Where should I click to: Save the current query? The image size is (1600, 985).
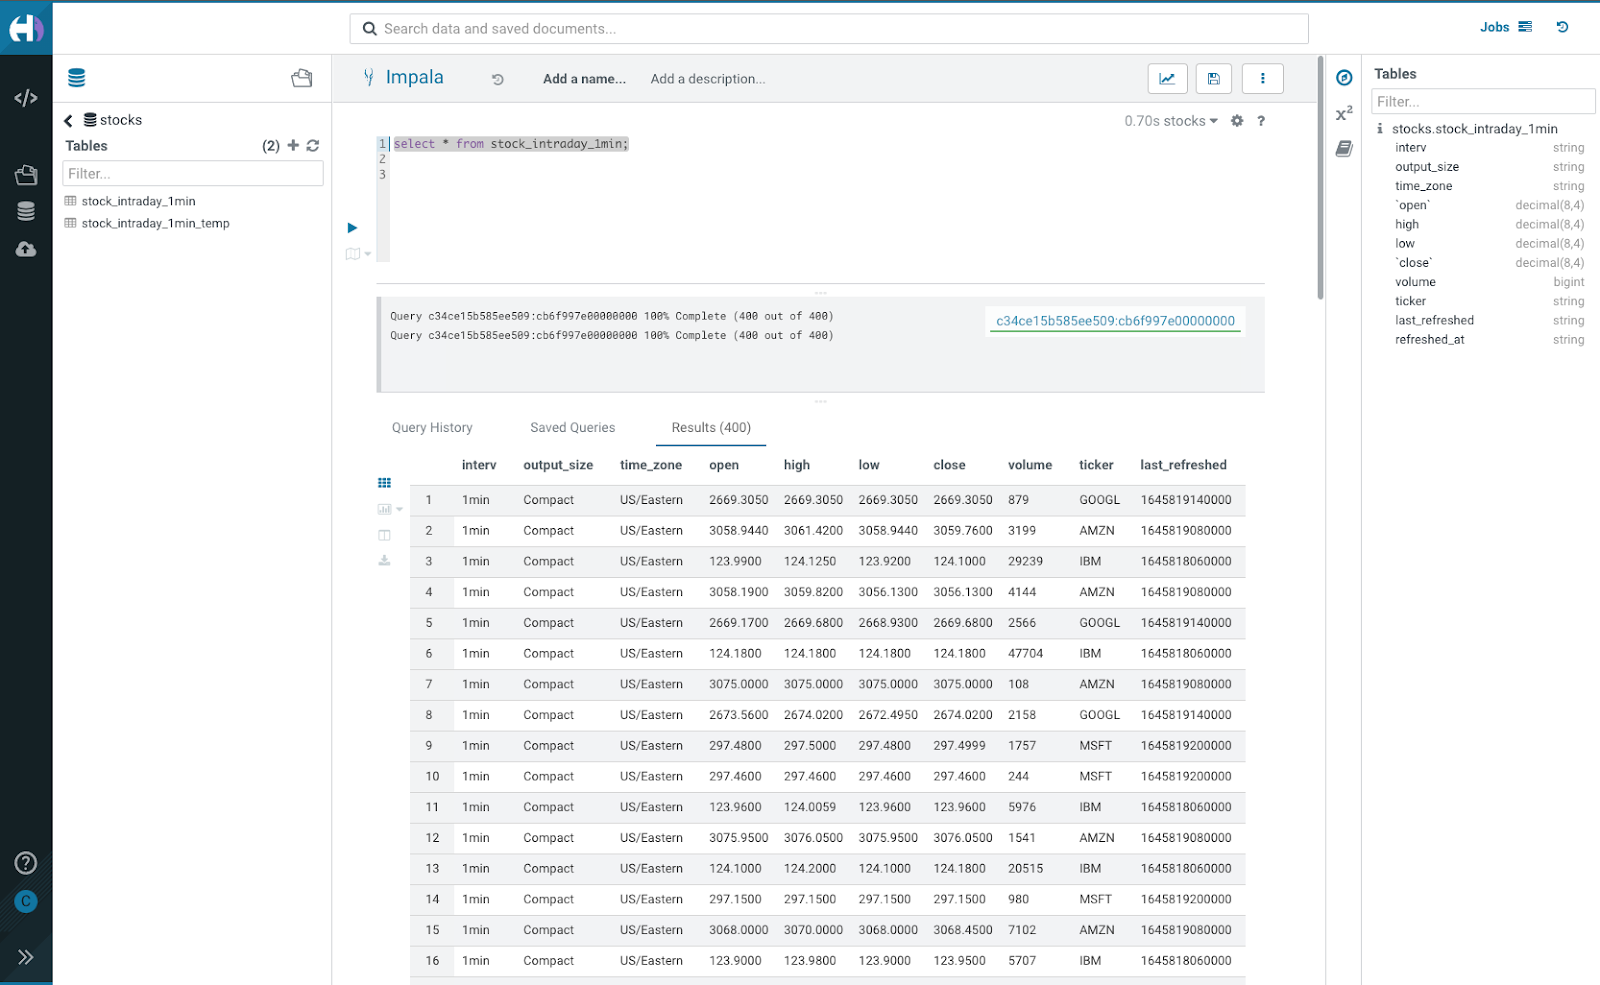[x=1213, y=78]
